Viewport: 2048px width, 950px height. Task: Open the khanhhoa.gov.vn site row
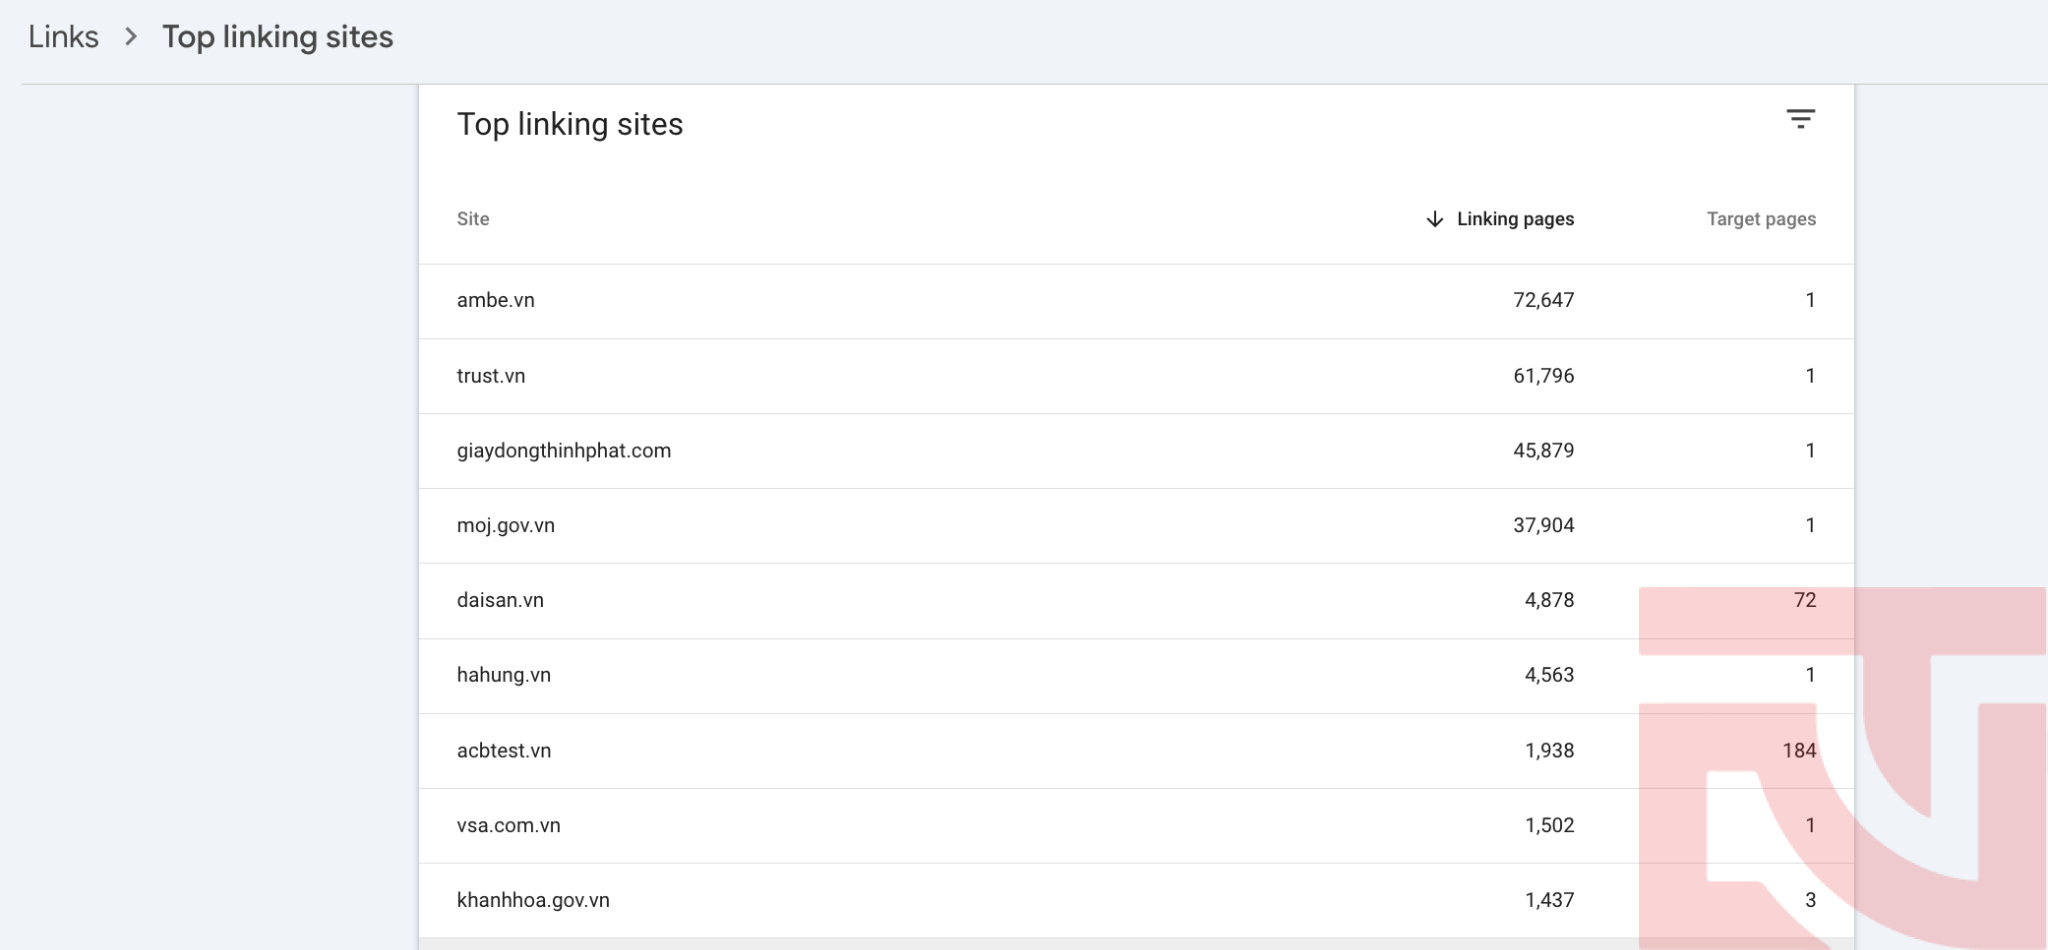[1136, 901]
